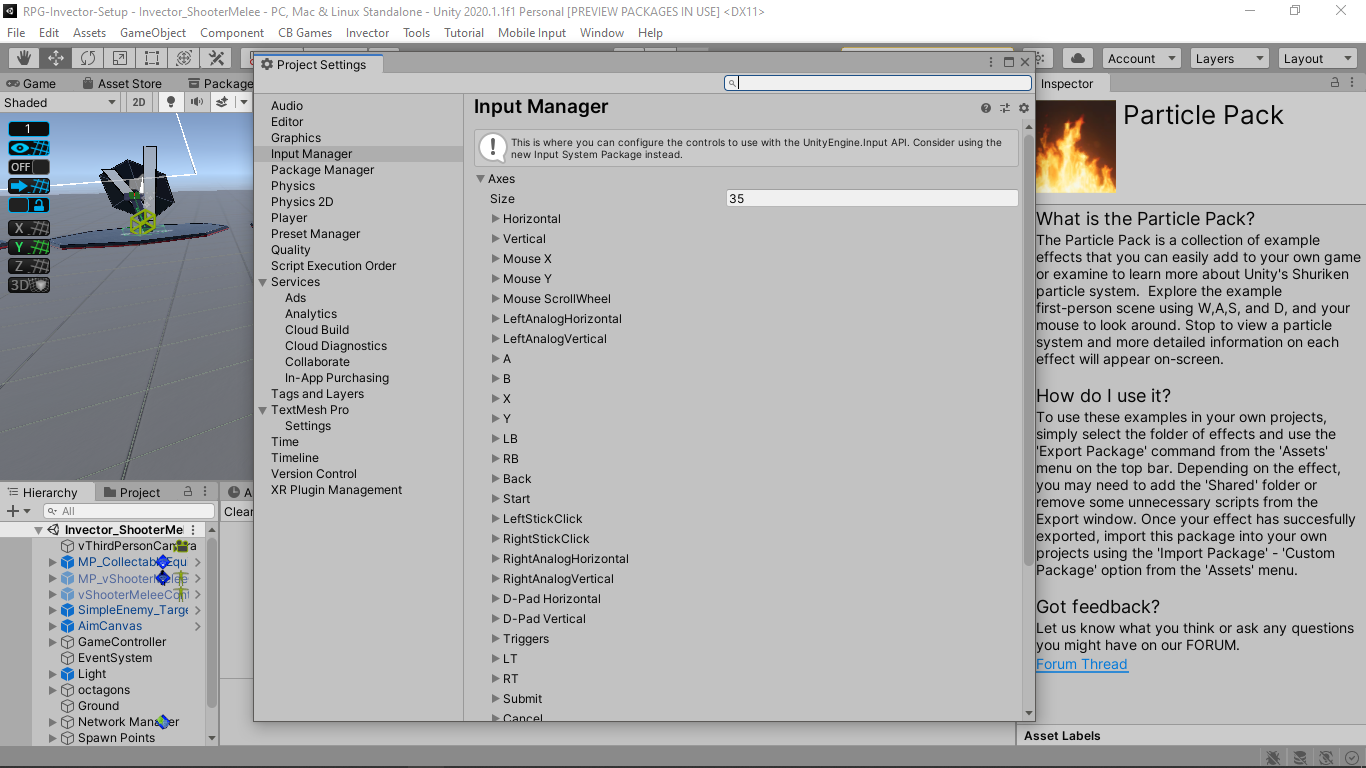Click the scene grid visibility eye overlay icon
Screen dimensions: 1366x768
[29, 148]
